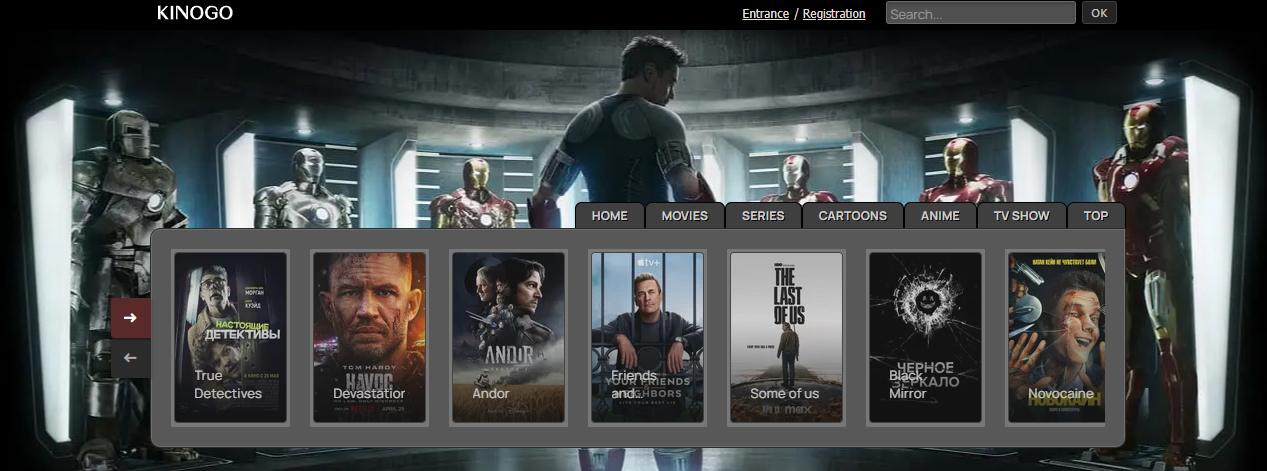Select the Andor poster
This screenshot has width=1267, height=471.
pyautogui.click(x=509, y=338)
